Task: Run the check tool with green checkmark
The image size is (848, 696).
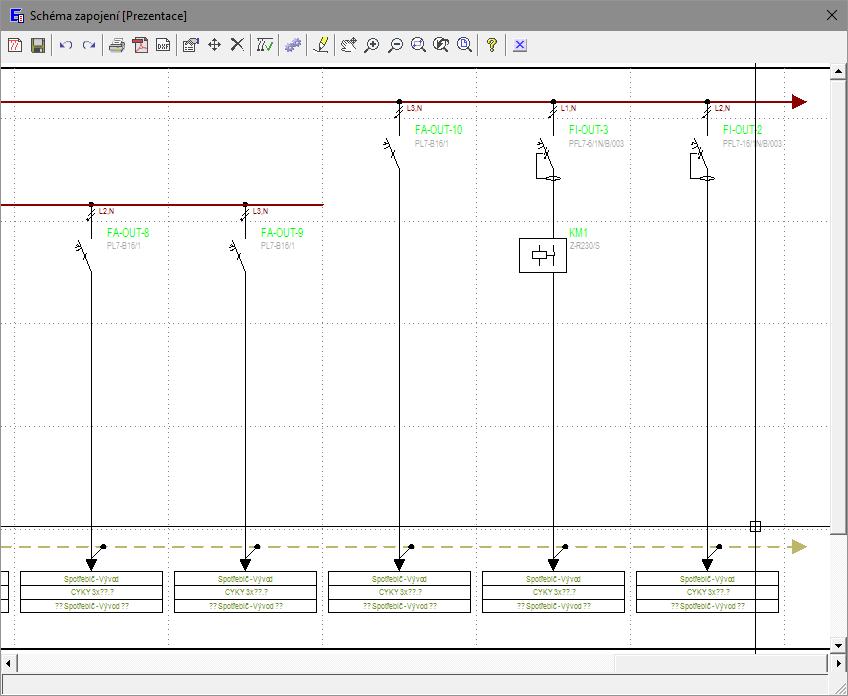Action: coord(265,45)
